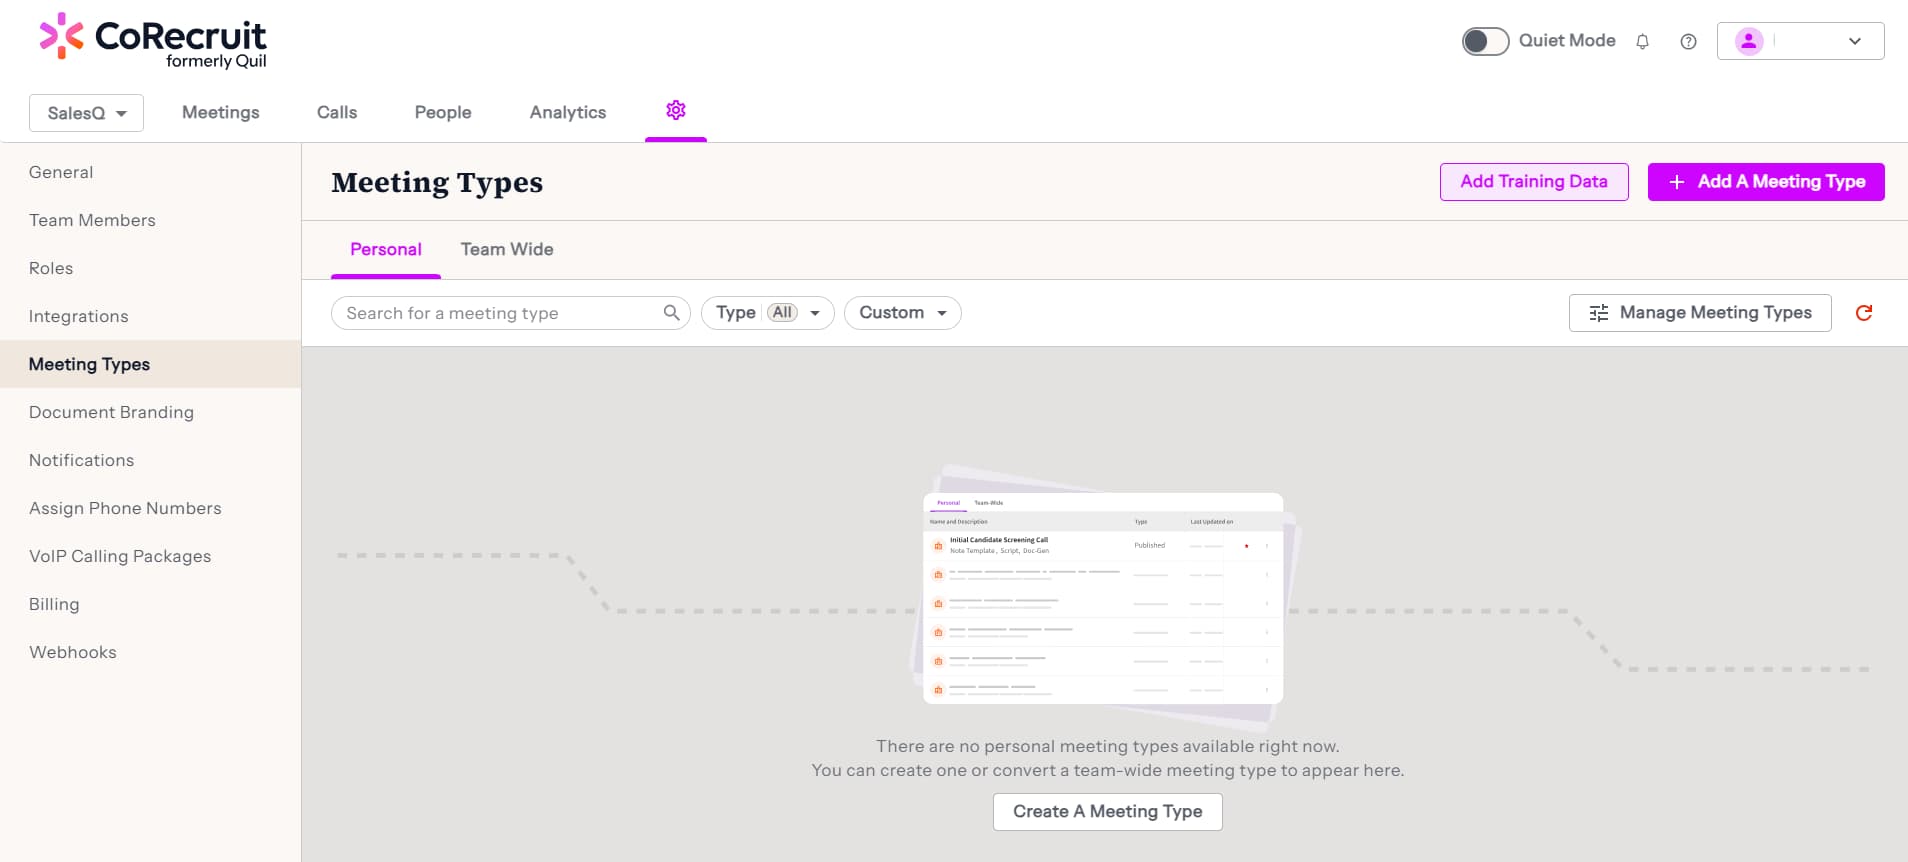
Task: Open the settings gear tab
Action: point(676,111)
